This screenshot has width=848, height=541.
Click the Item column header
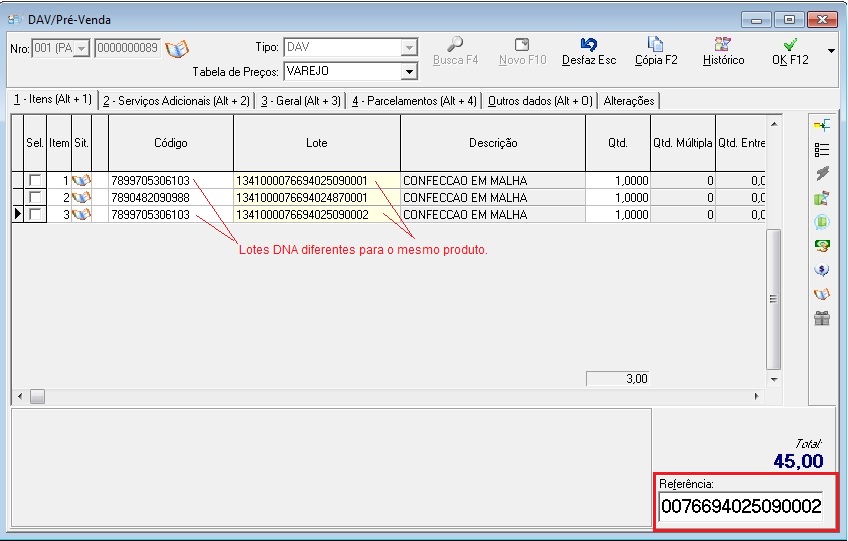59,143
